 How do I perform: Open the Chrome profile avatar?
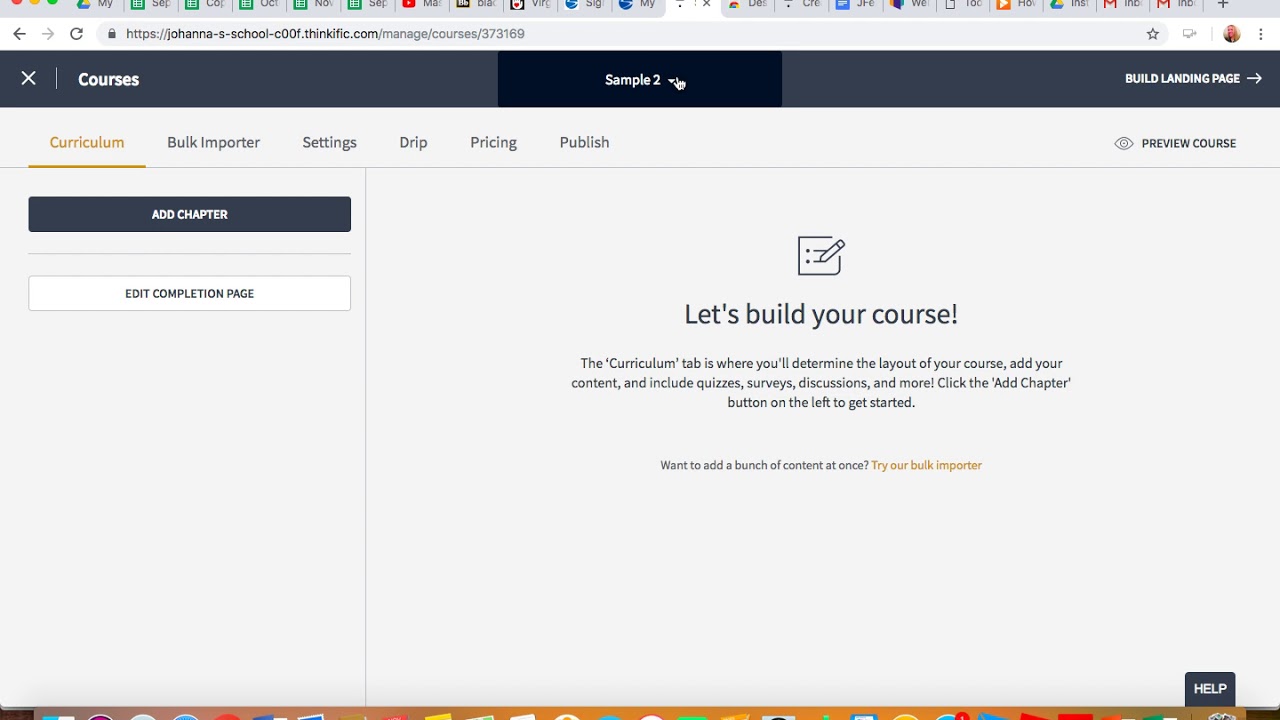[x=1232, y=34]
